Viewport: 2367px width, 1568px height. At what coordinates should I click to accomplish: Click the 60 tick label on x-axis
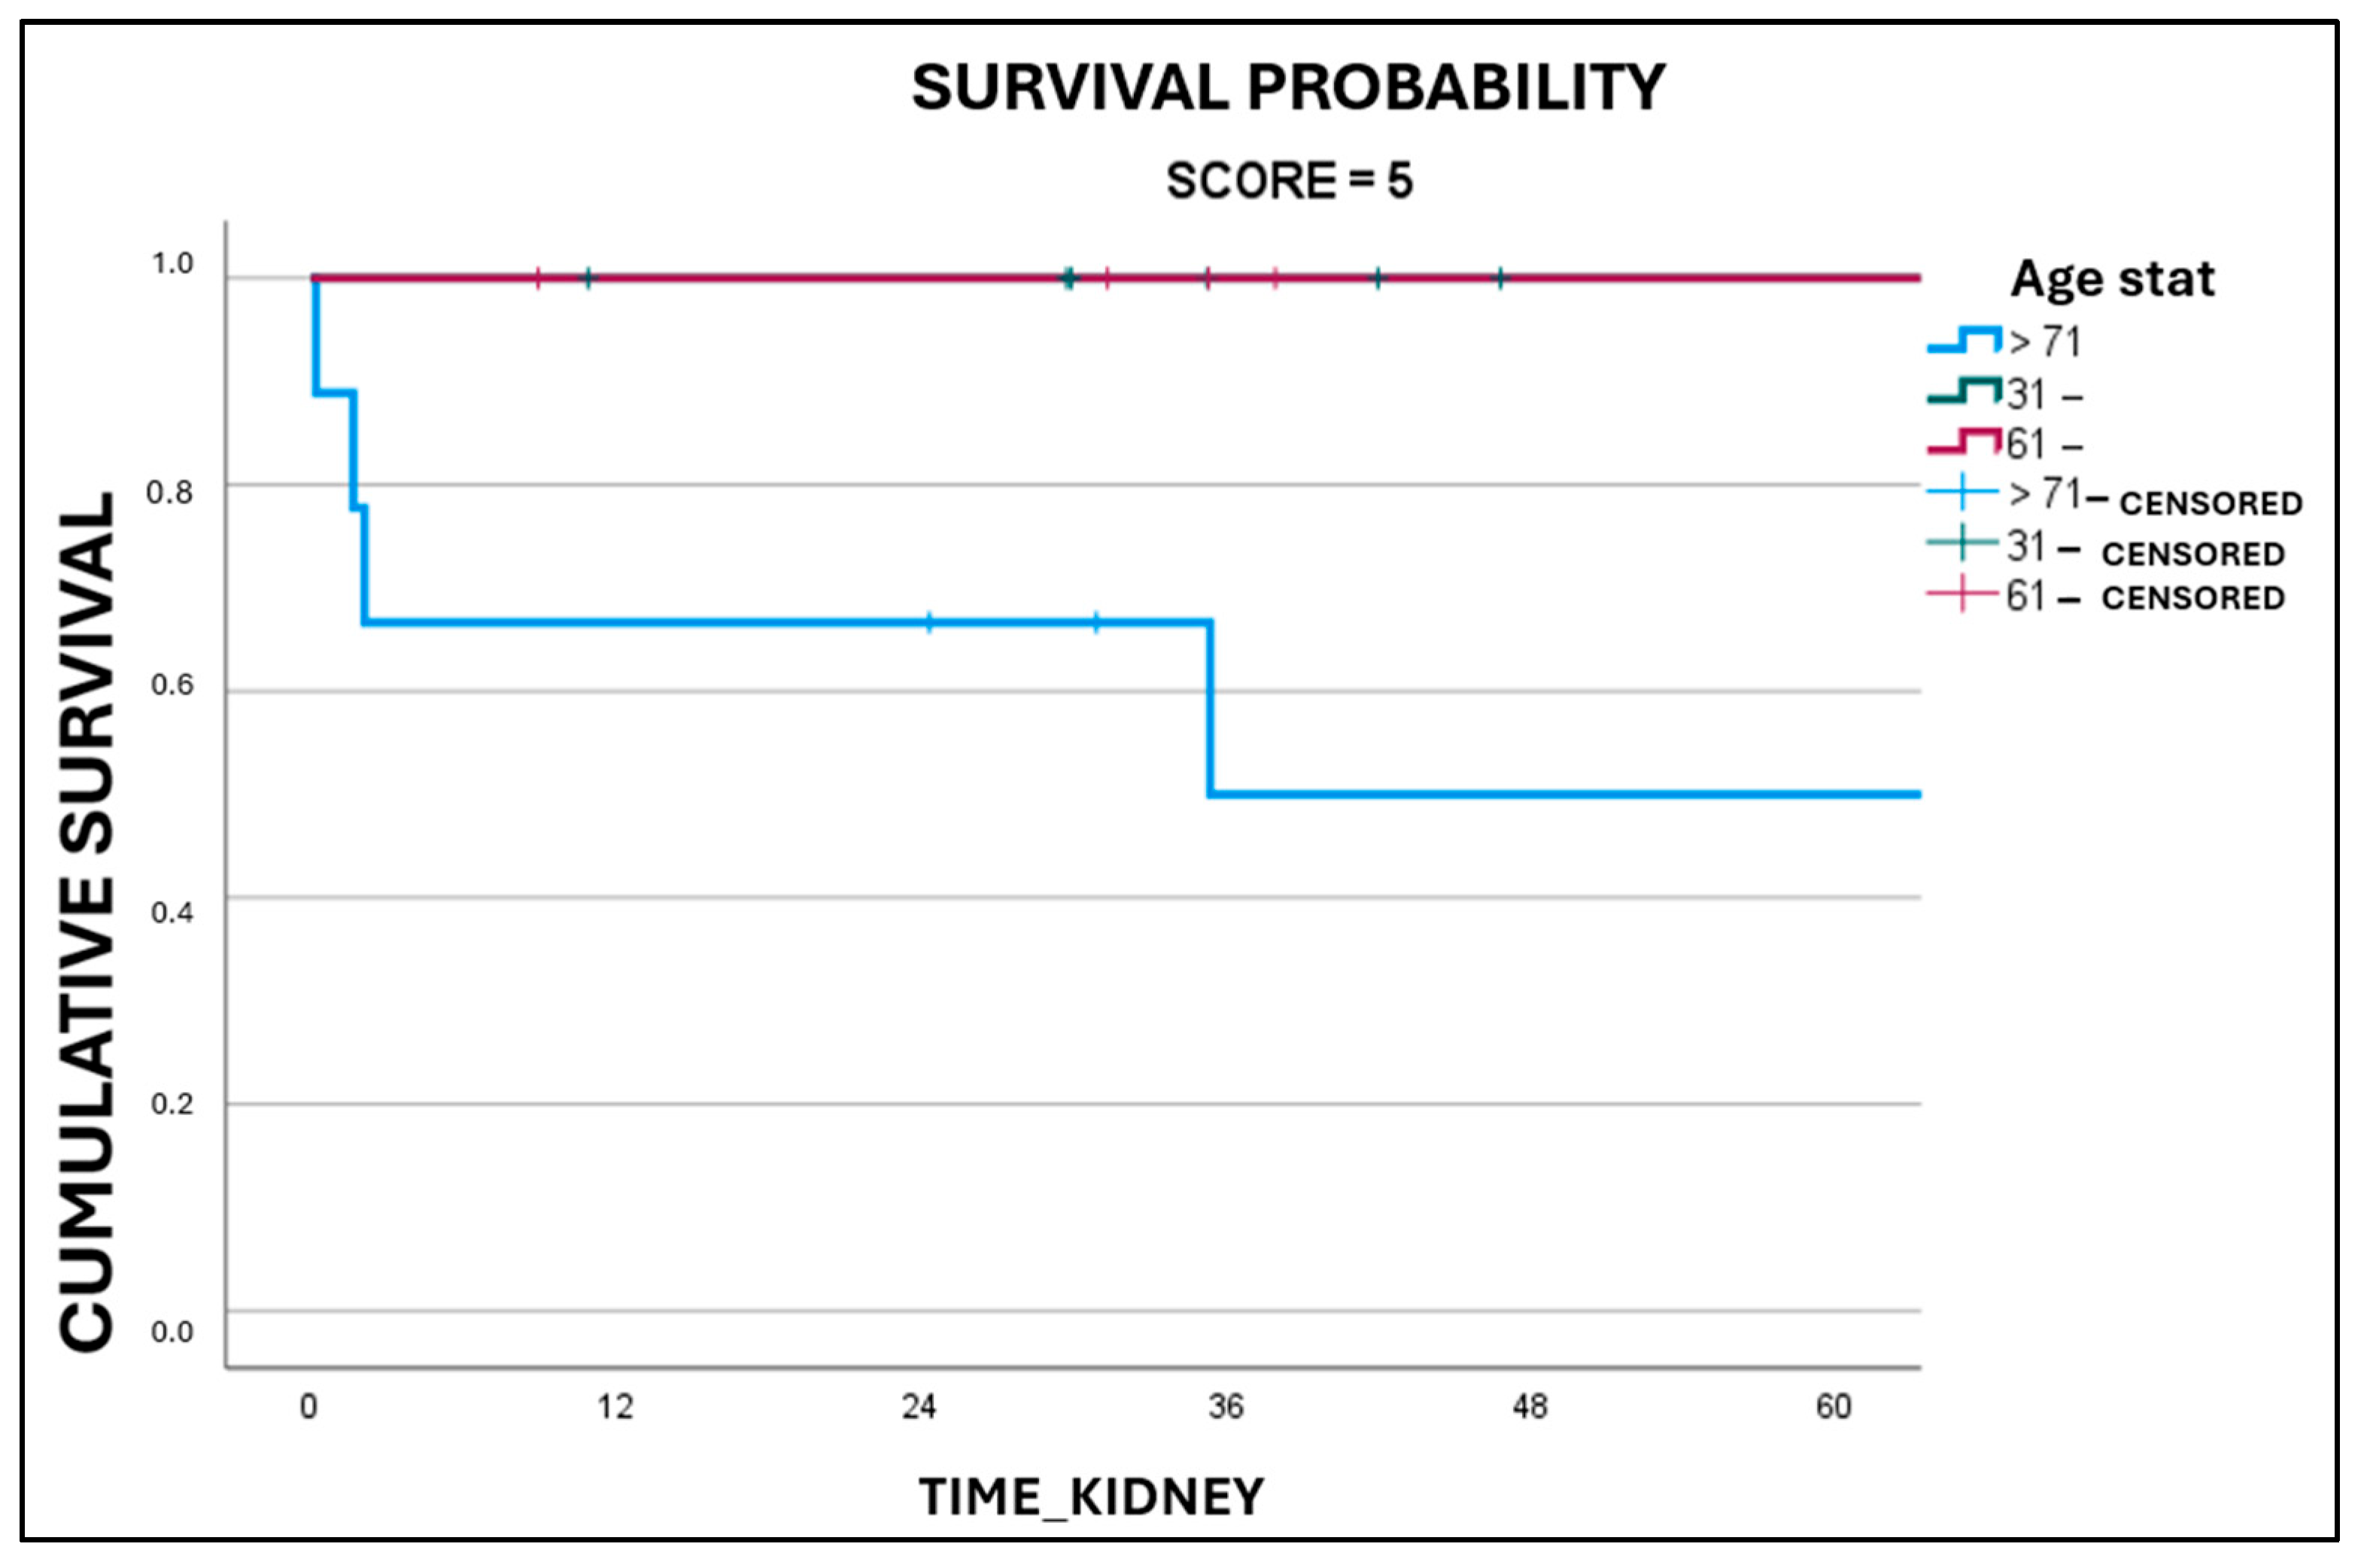click(x=1833, y=1408)
